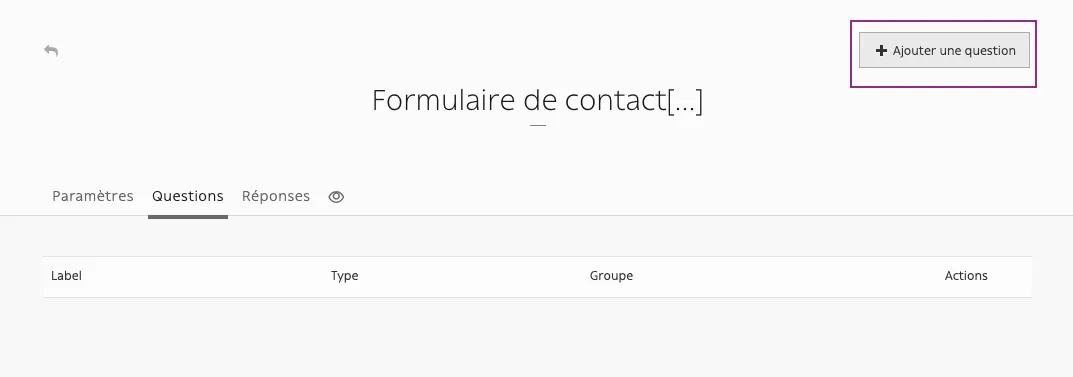Sort by the Label column header
Image resolution: width=1073 pixels, height=377 pixels.
tap(66, 276)
